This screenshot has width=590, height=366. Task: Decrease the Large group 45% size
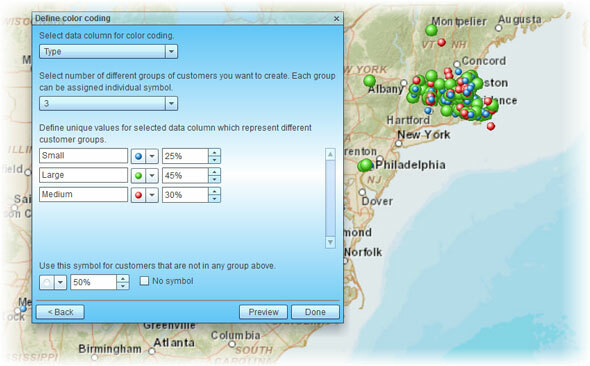click(x=214, y=179)
